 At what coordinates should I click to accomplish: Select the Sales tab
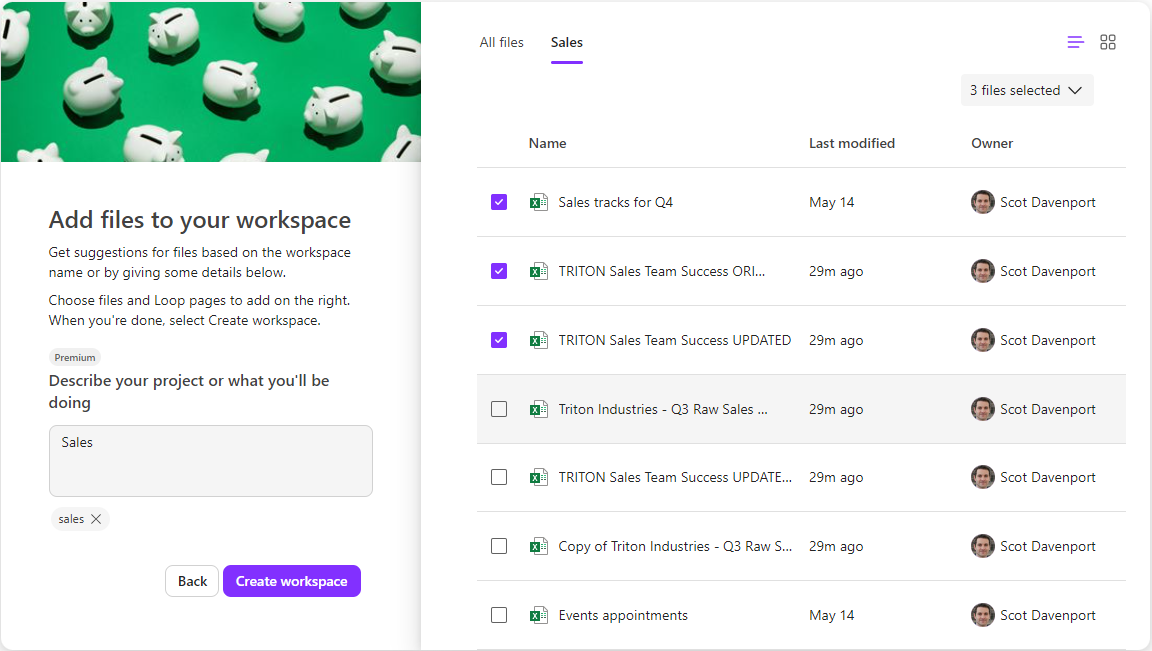click(x=566, y=42)
